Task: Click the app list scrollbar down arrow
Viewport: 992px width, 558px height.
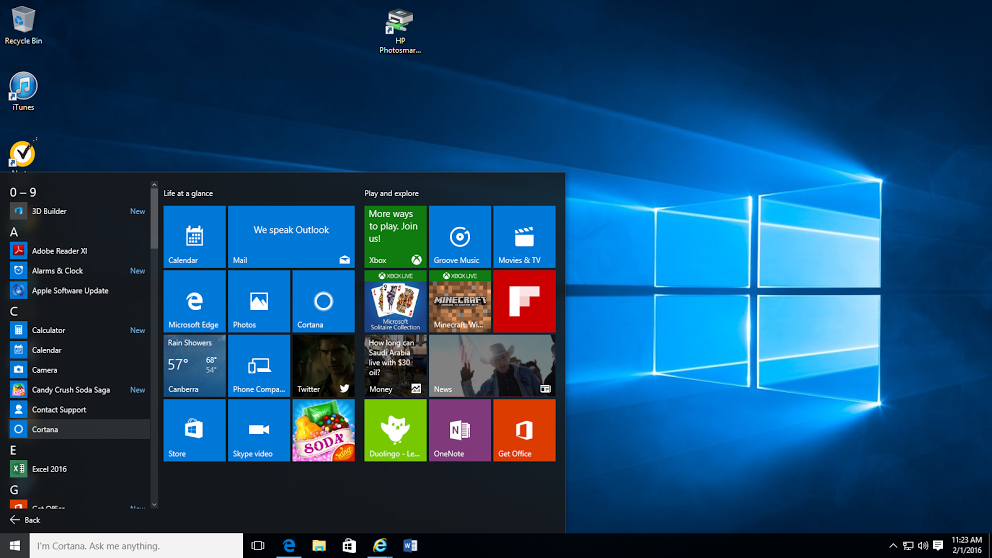Action: tap(154, 505)
